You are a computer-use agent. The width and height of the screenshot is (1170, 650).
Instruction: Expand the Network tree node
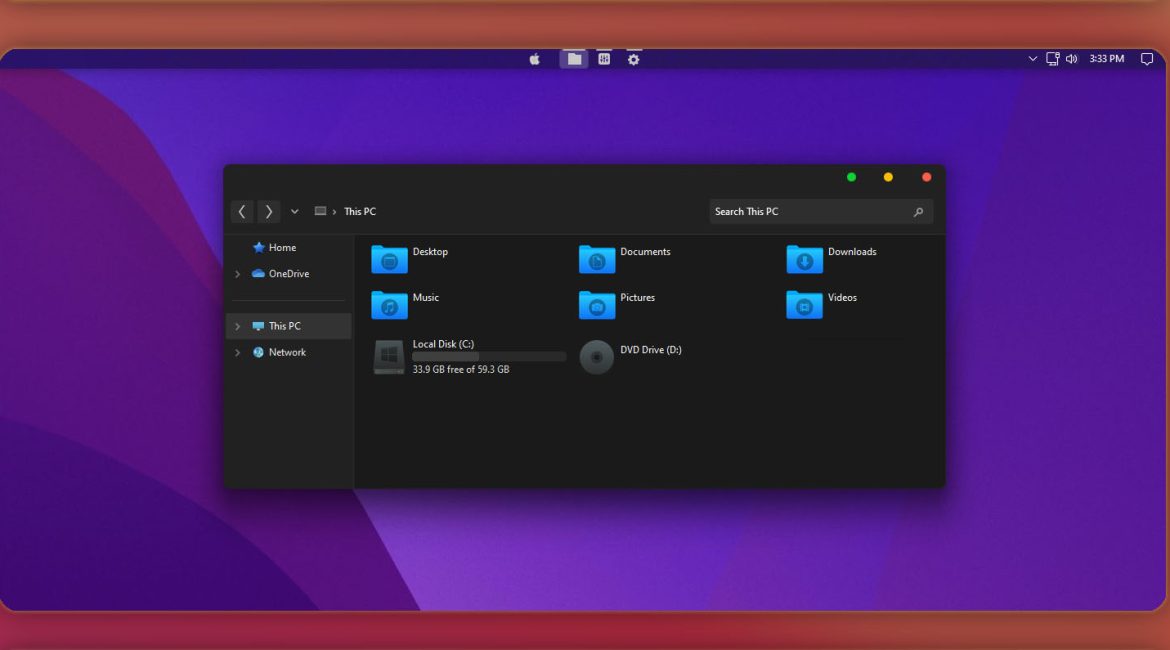pyautogui.click(x=237, y=353)
